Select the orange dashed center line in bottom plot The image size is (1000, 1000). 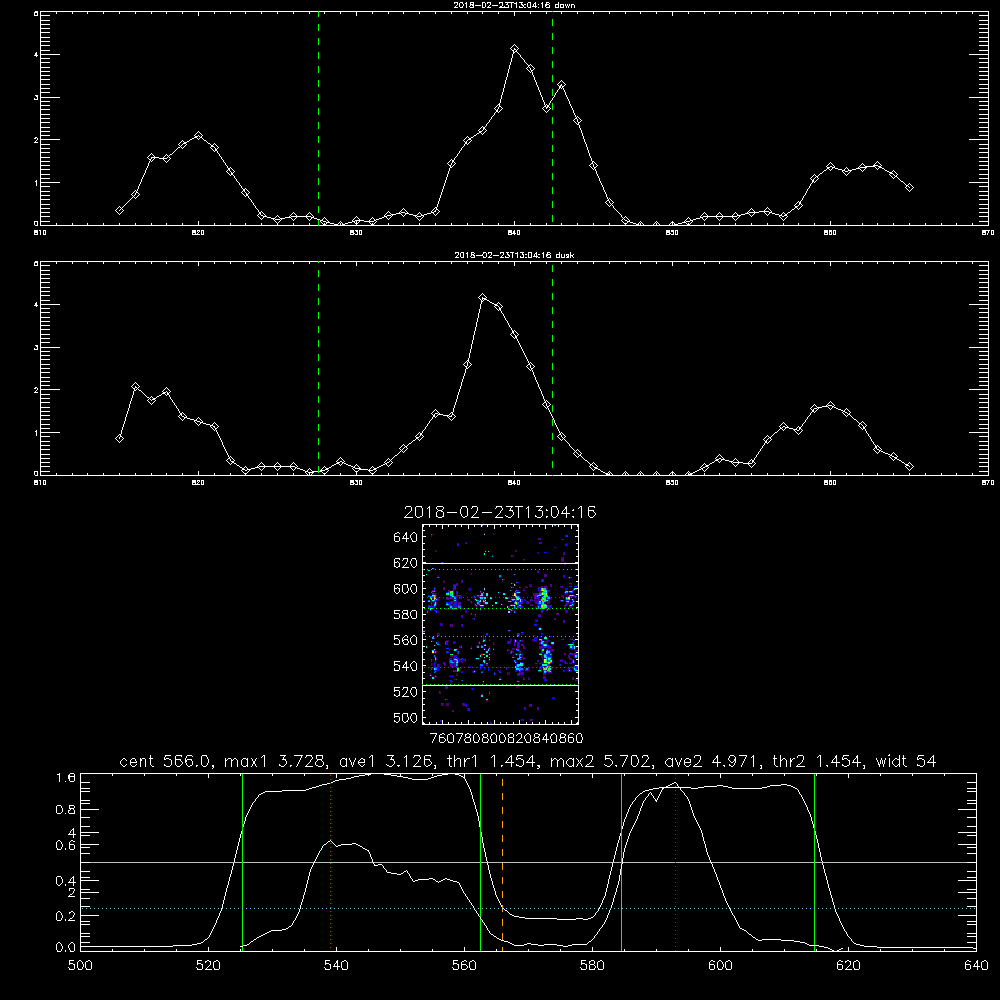[x=503, y=862]
